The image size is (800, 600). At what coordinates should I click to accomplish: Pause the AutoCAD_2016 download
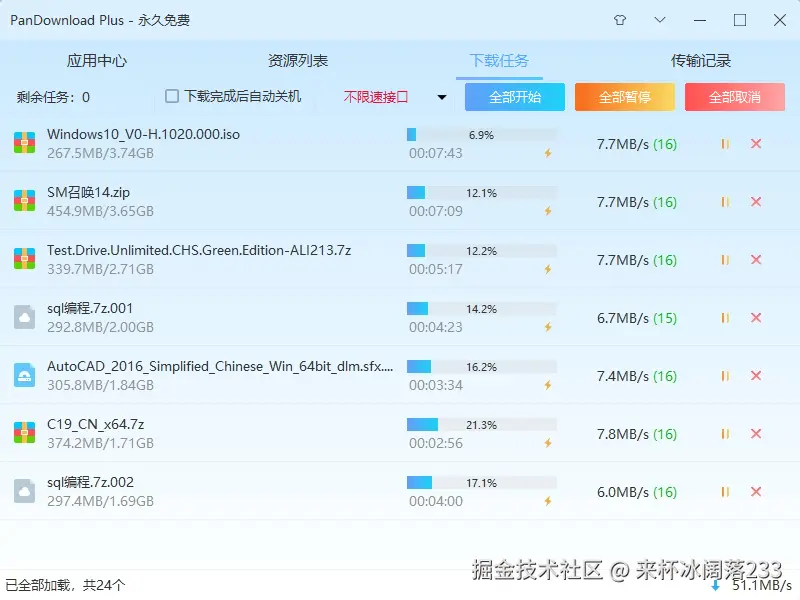click(725, 376)
